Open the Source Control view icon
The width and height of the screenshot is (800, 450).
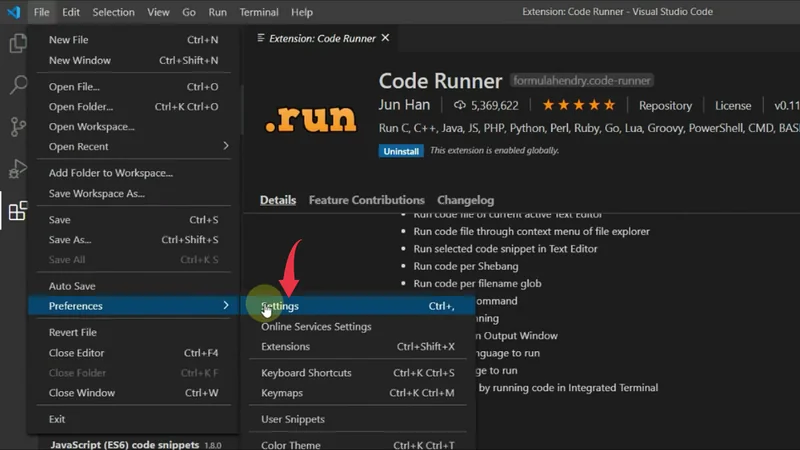17,127
